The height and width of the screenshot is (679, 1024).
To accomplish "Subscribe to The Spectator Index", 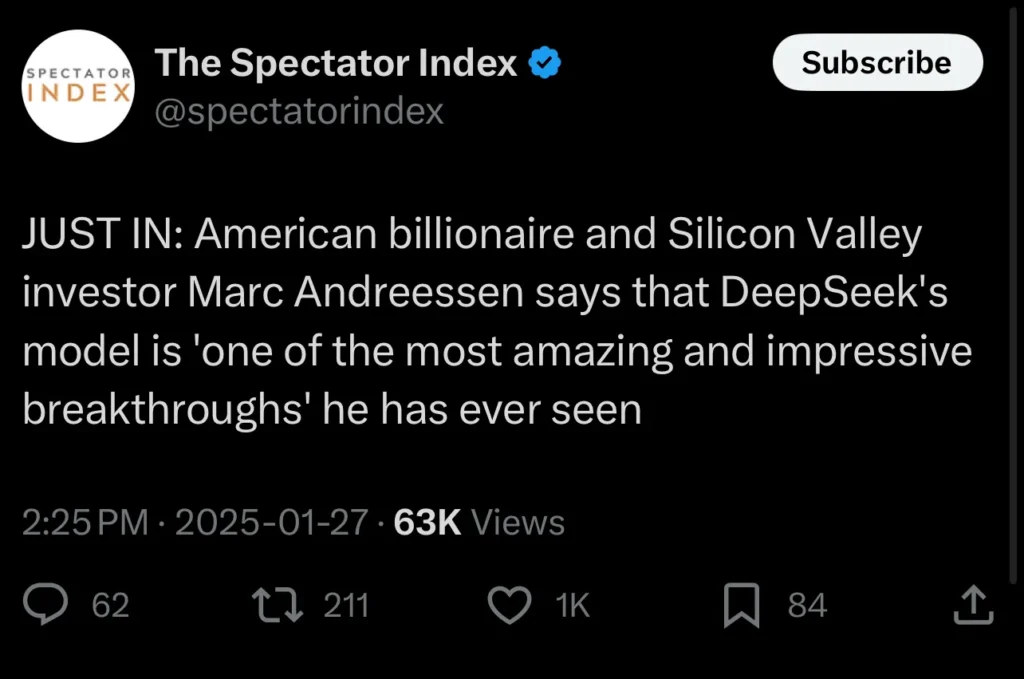I will coord(877,63).
